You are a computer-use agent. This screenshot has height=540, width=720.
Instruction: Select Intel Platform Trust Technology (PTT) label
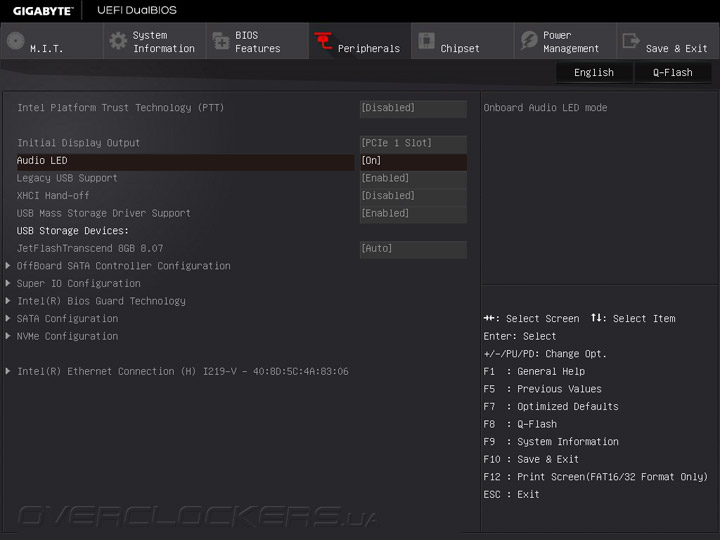click(120, 108)
